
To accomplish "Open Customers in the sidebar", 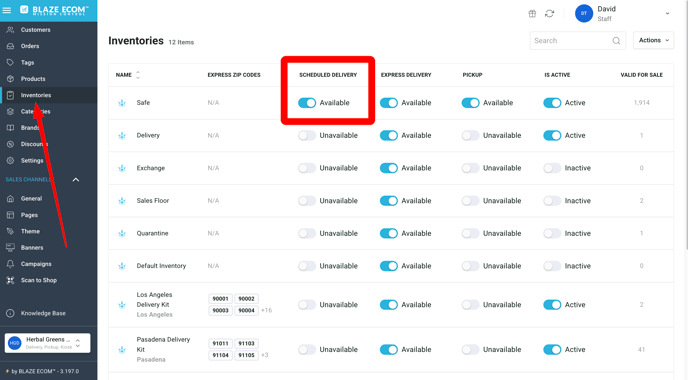I will pos(36,30).
